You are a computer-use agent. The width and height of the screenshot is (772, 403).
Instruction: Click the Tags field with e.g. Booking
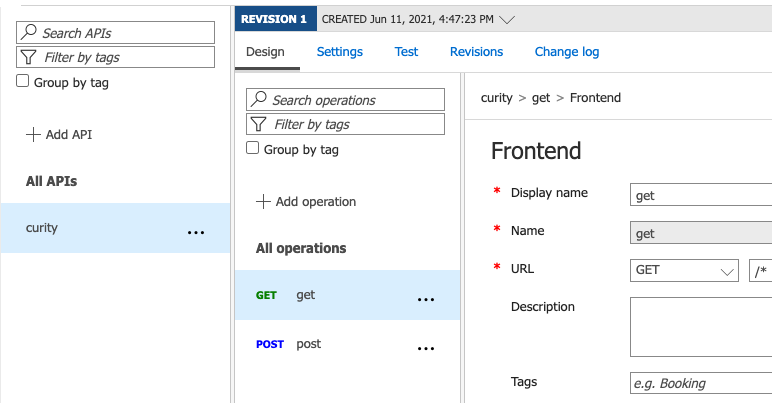click(x=701, y=383)
